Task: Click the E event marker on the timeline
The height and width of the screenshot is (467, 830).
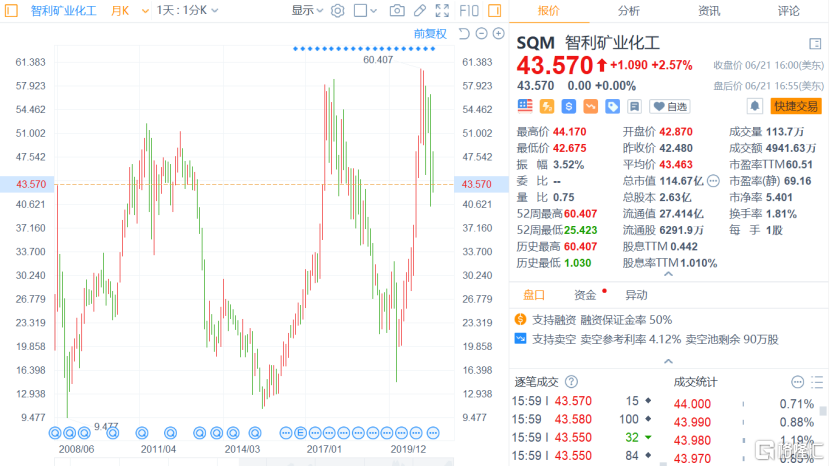Action: pyautogui.click(x=300, y=433)
